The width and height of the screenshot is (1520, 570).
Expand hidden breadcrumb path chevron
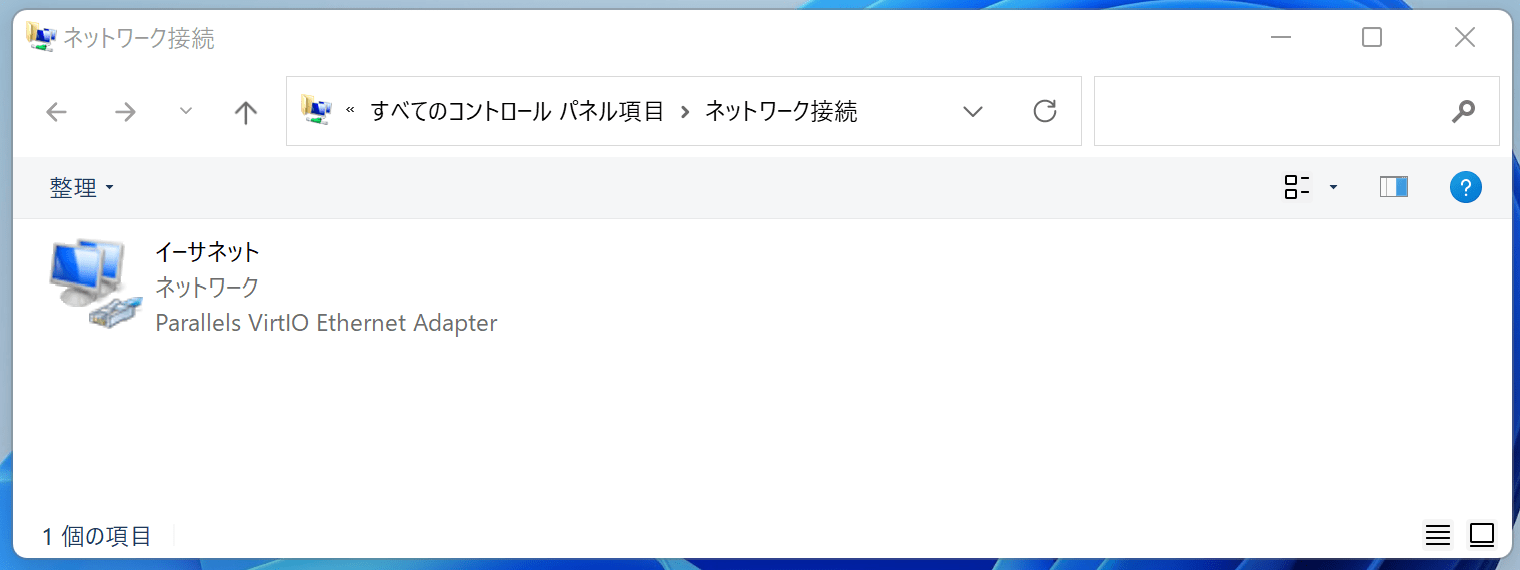click(350, 111)
